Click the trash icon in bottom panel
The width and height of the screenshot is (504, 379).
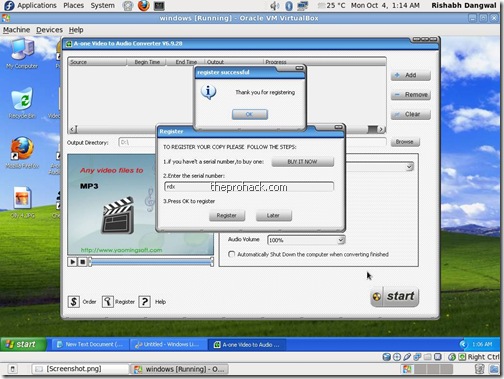(x=480, y=369)
